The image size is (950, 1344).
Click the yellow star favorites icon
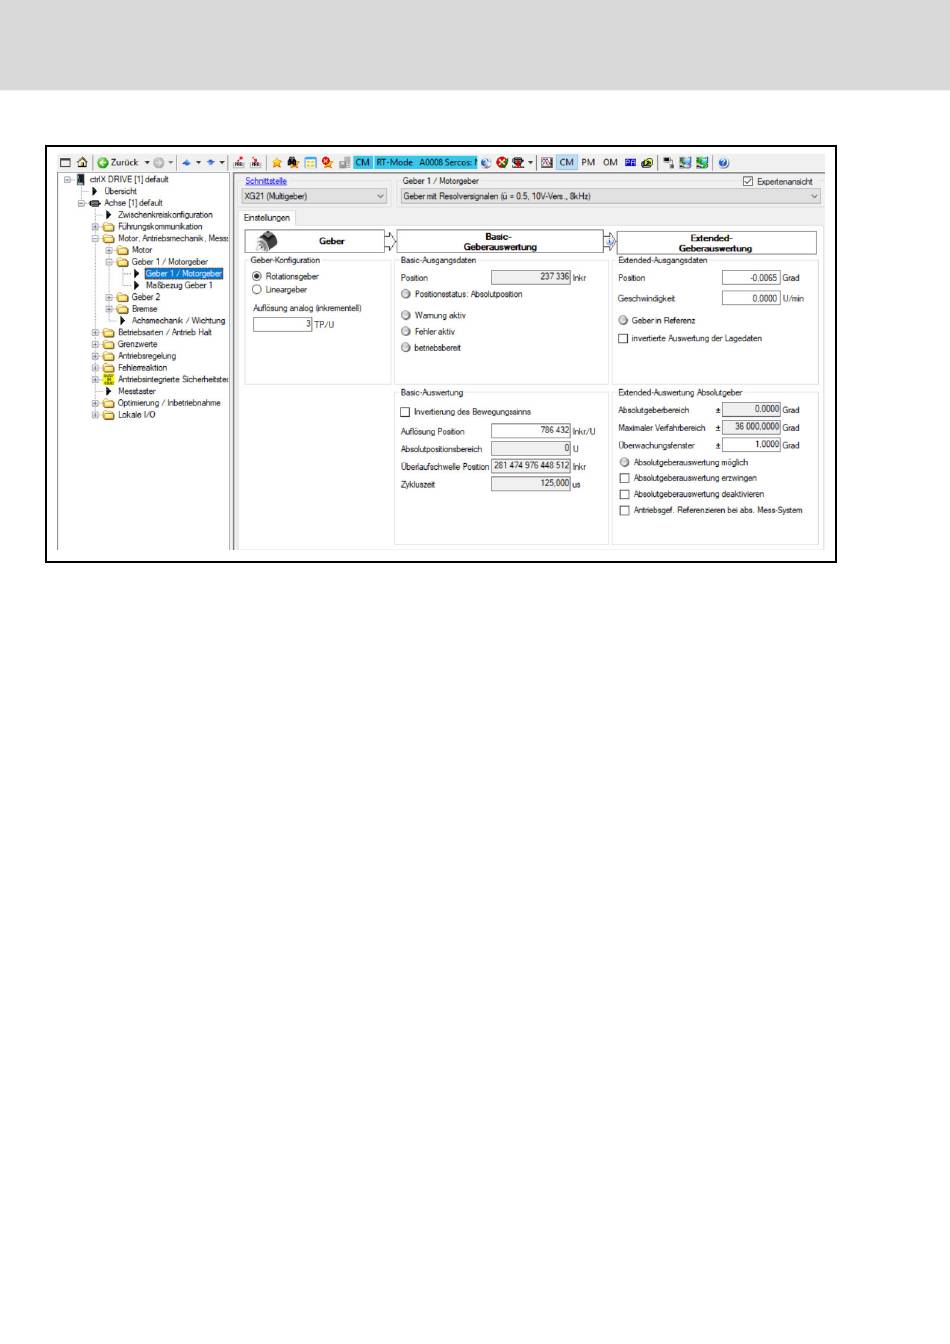tap(277, 162)
